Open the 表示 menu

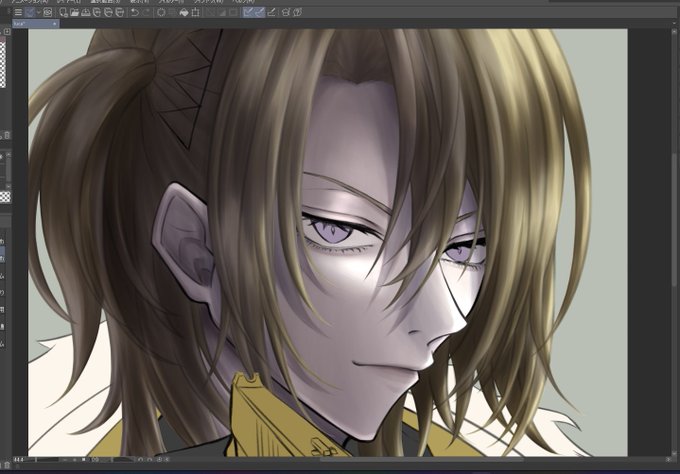139,2
